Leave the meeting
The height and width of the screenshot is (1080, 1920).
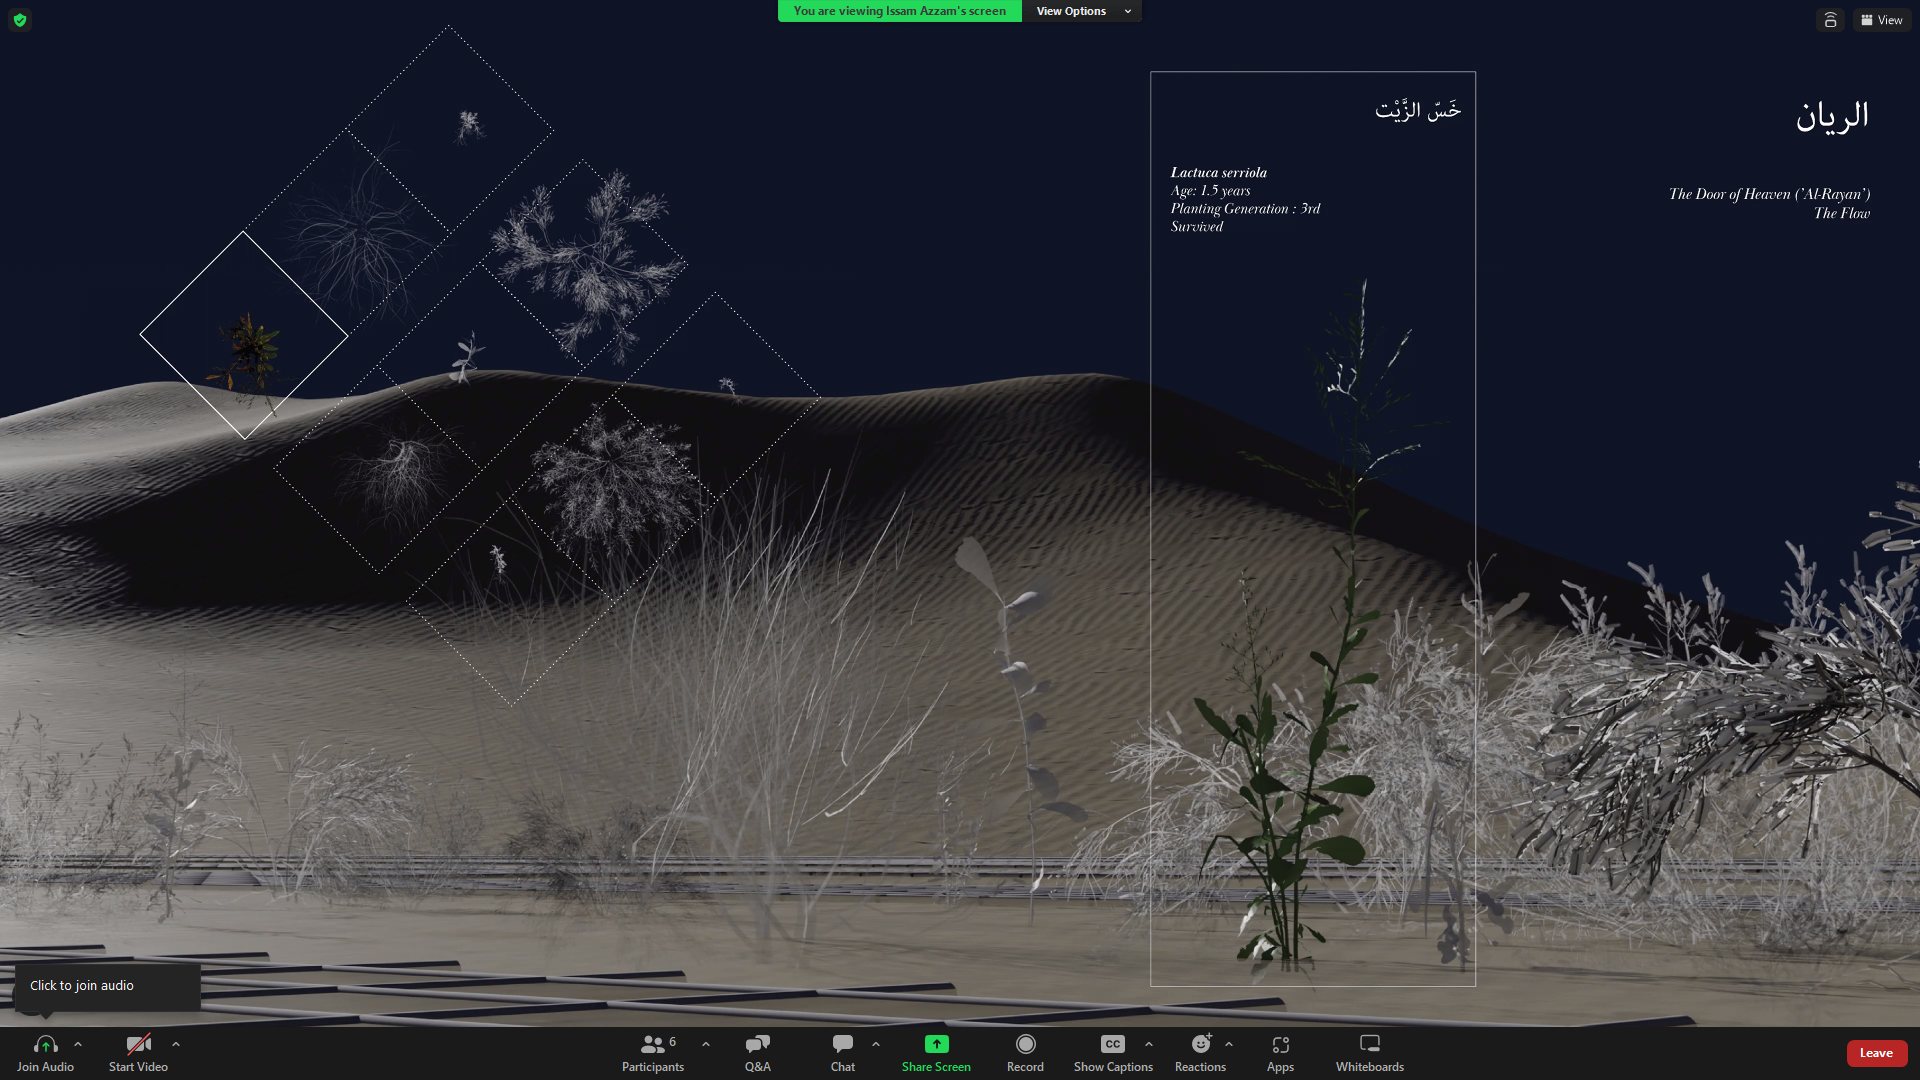pos(1876,1053)
